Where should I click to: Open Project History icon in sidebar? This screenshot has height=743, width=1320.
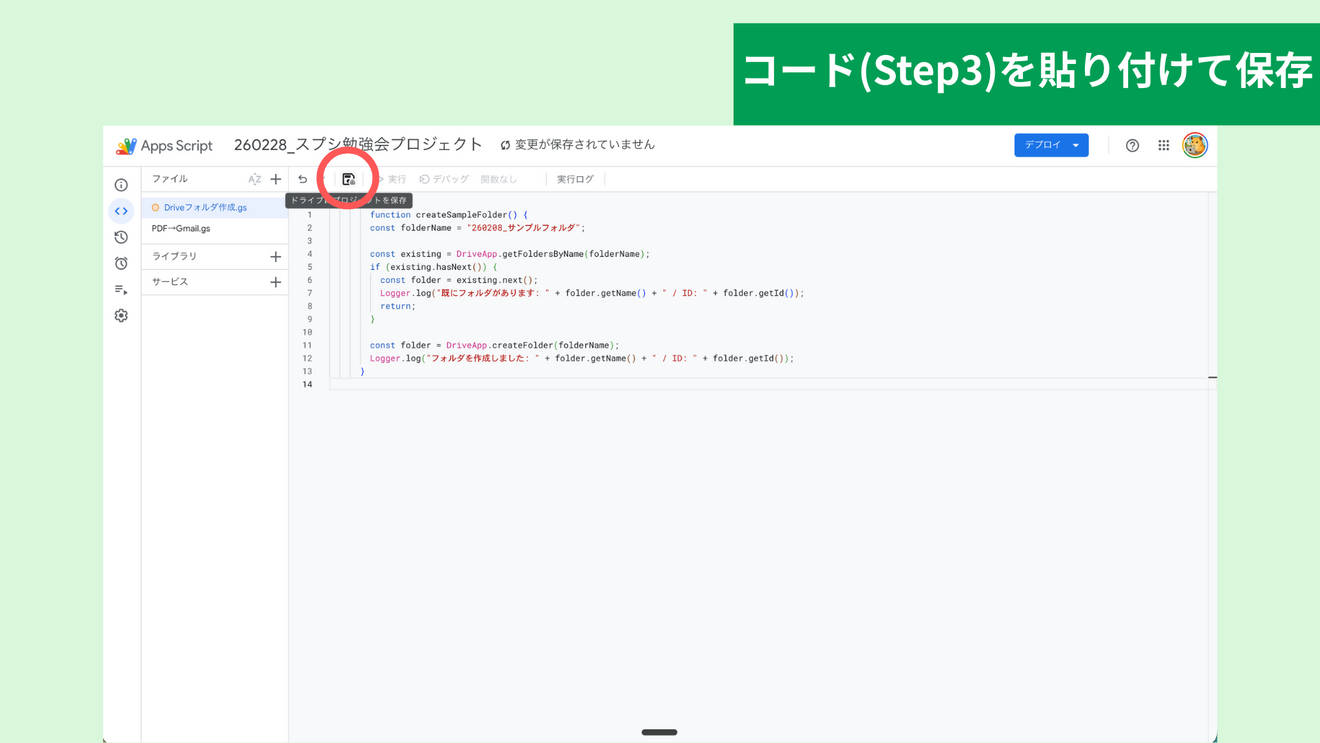(x=121, y=237)
